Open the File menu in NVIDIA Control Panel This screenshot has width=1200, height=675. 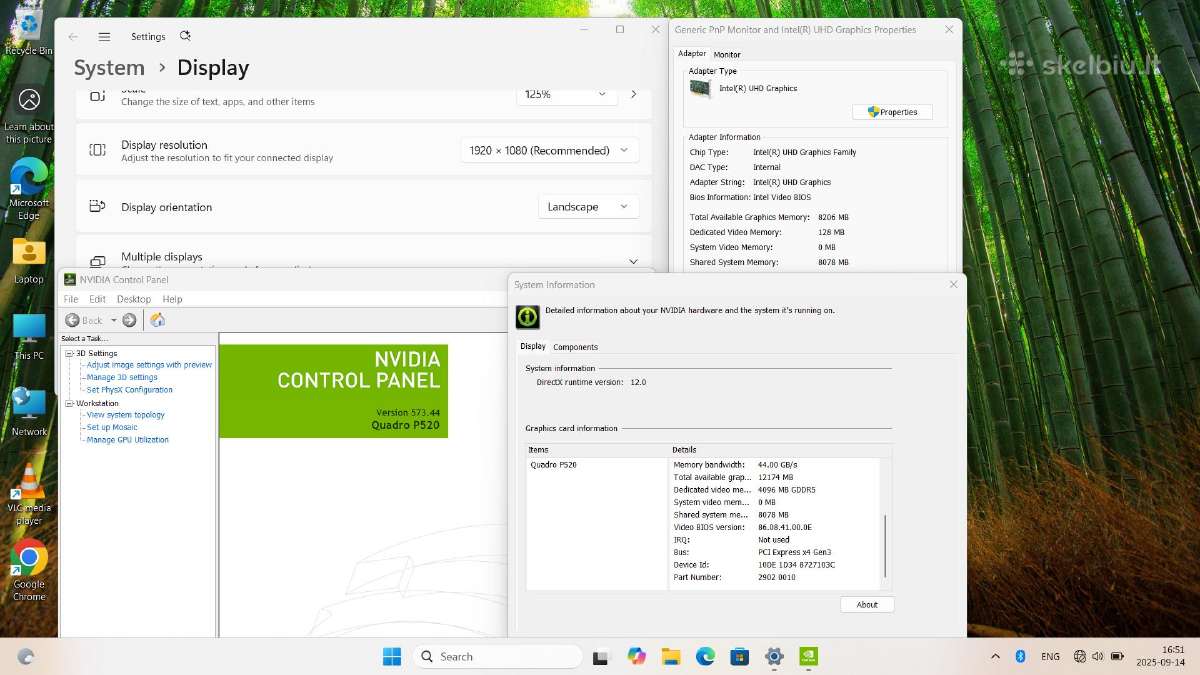click(x=71, y=299)
